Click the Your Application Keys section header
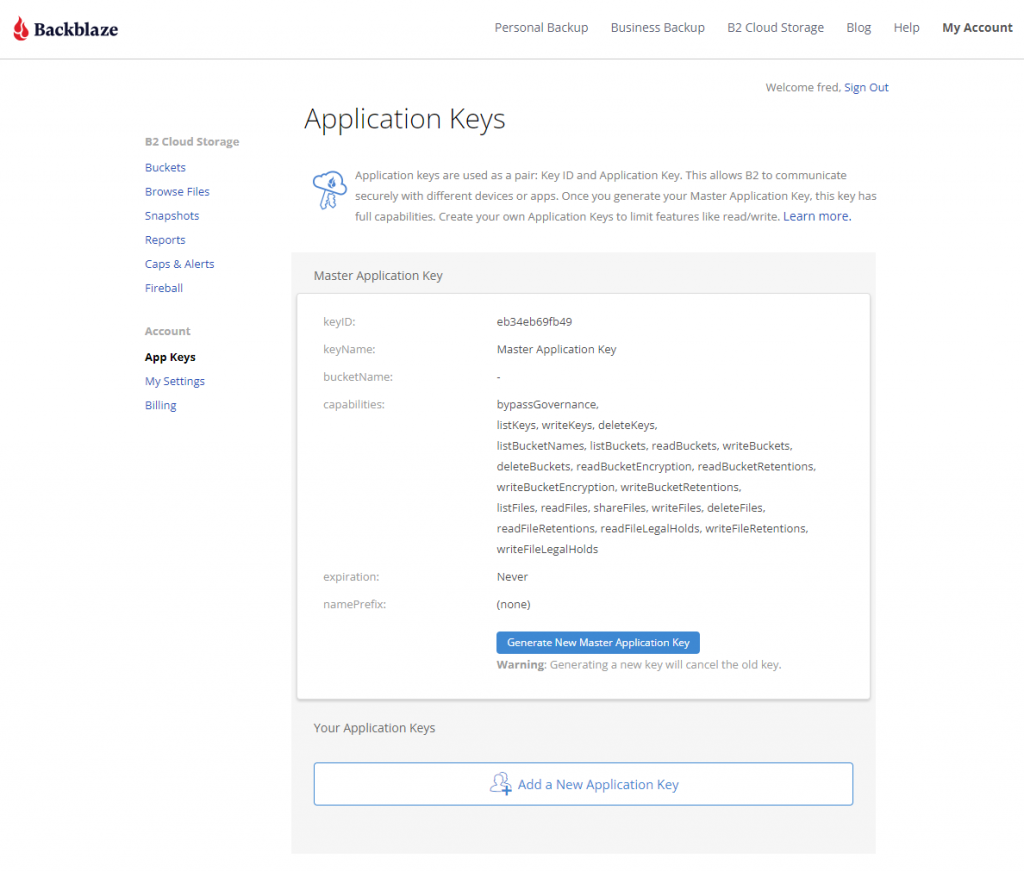 (374, 728)
